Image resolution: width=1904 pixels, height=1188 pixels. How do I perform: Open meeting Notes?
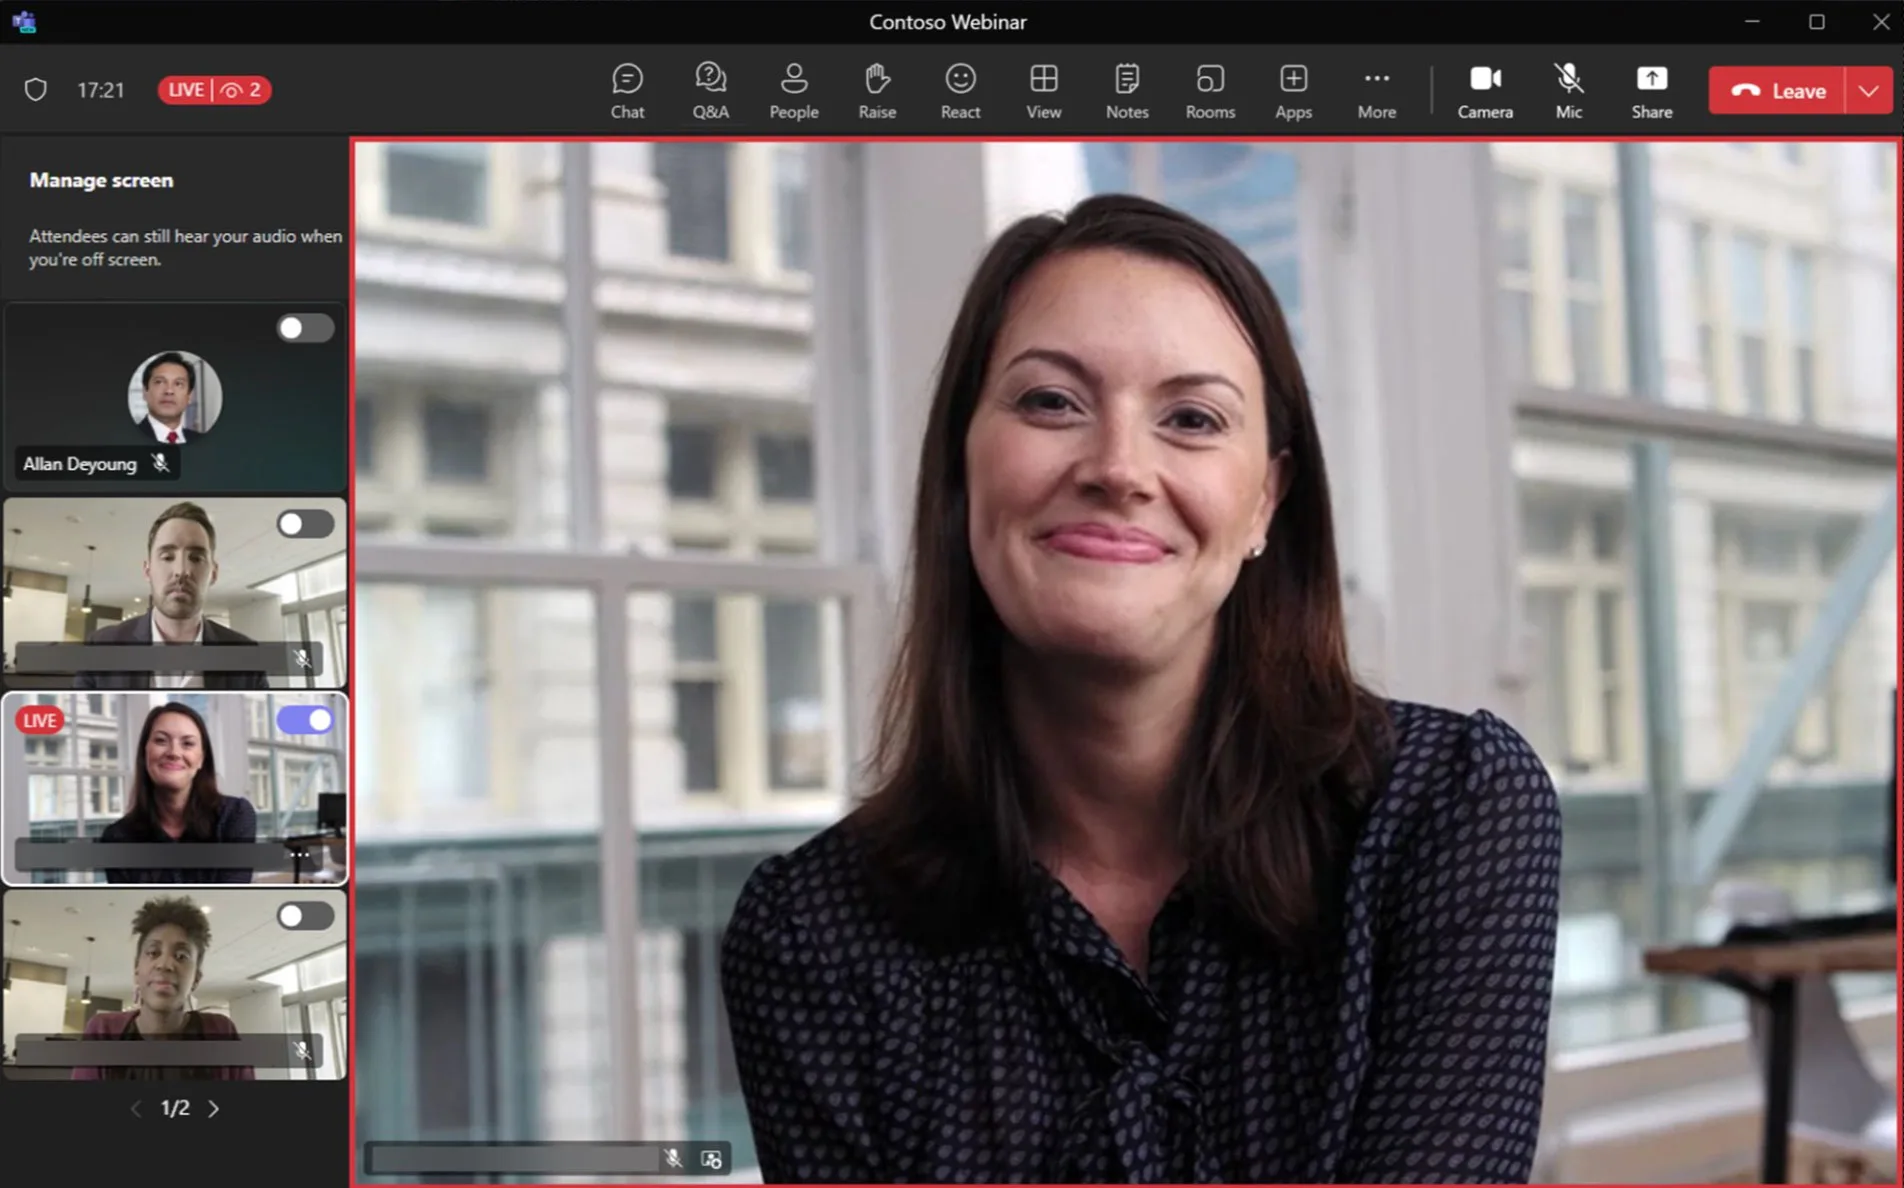pos(1127,90)
